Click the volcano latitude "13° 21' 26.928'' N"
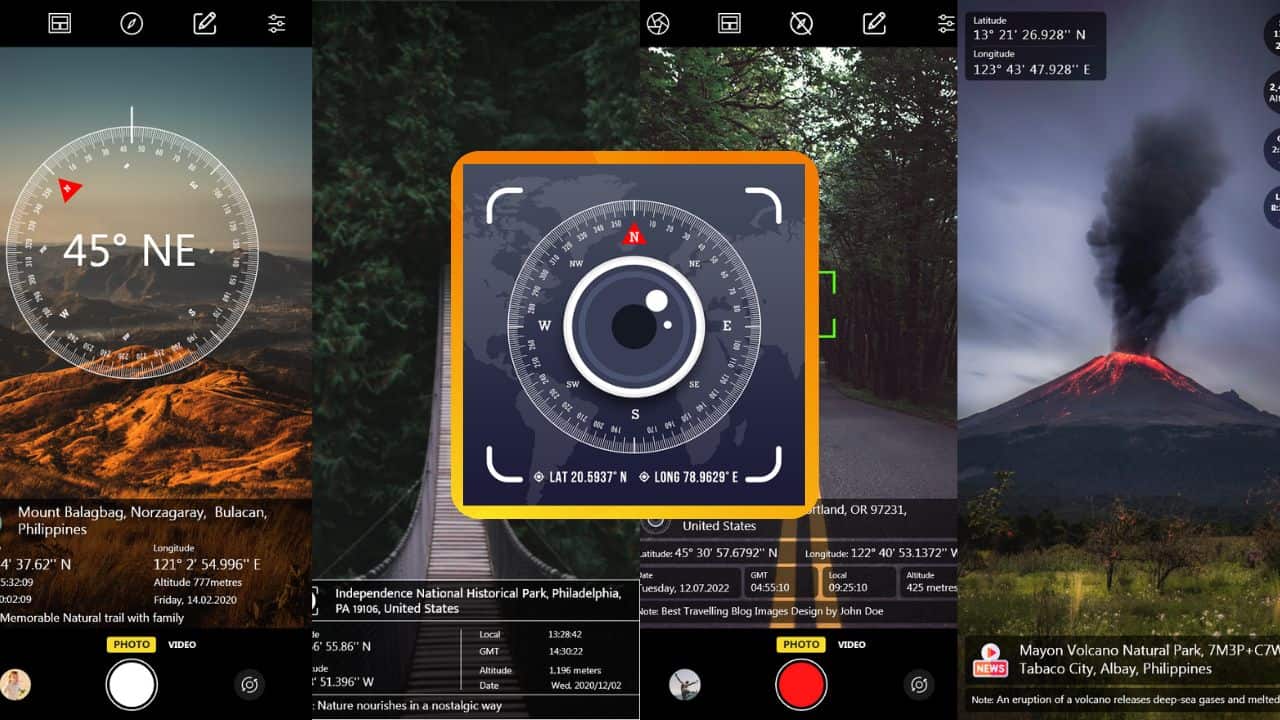Screen dimensions: 1280x720 pyautogui.click(x=1030, y=35)
